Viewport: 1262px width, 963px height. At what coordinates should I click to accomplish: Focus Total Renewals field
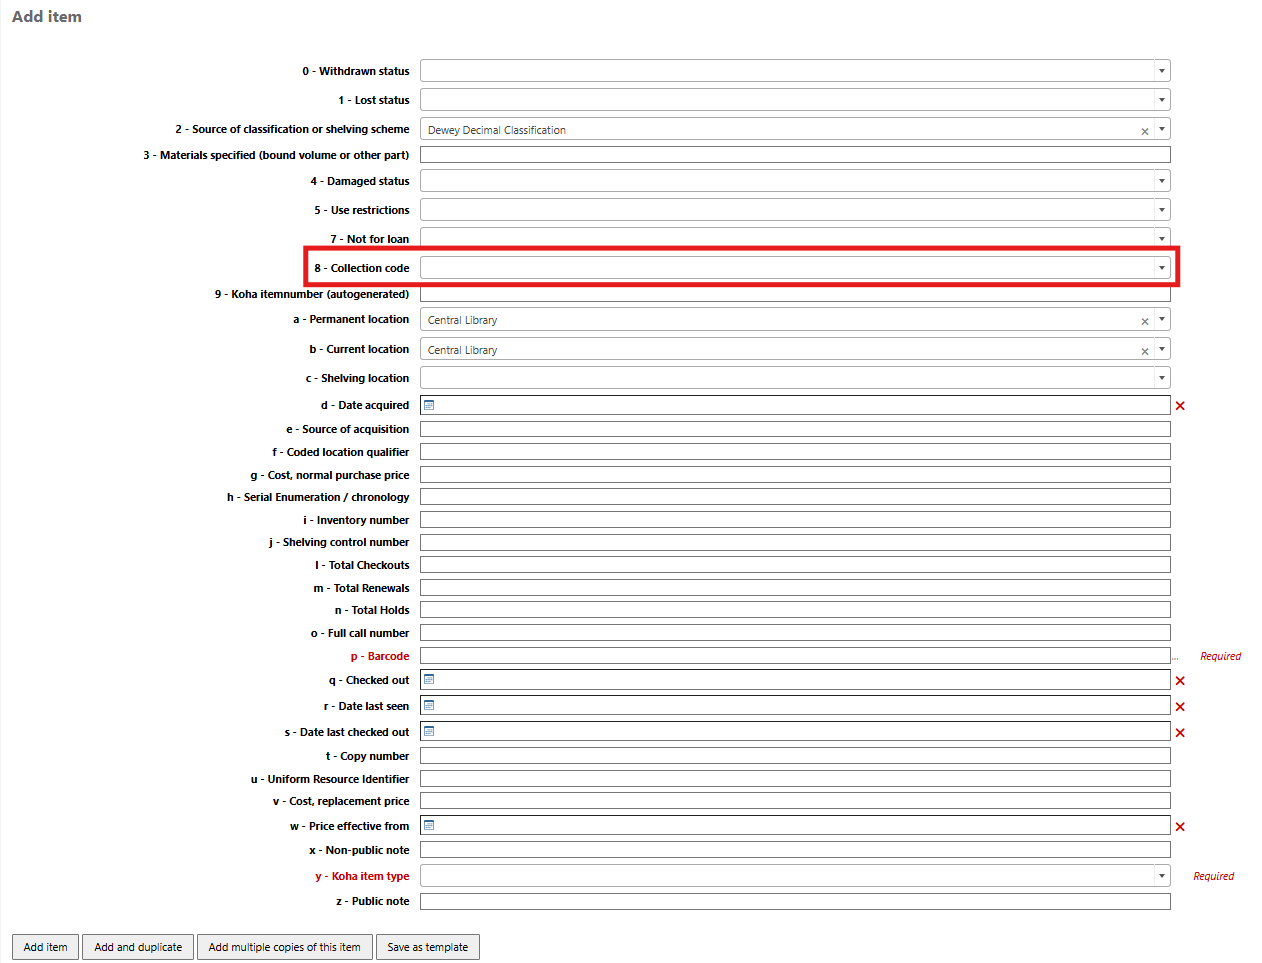[x=795, y=588]
